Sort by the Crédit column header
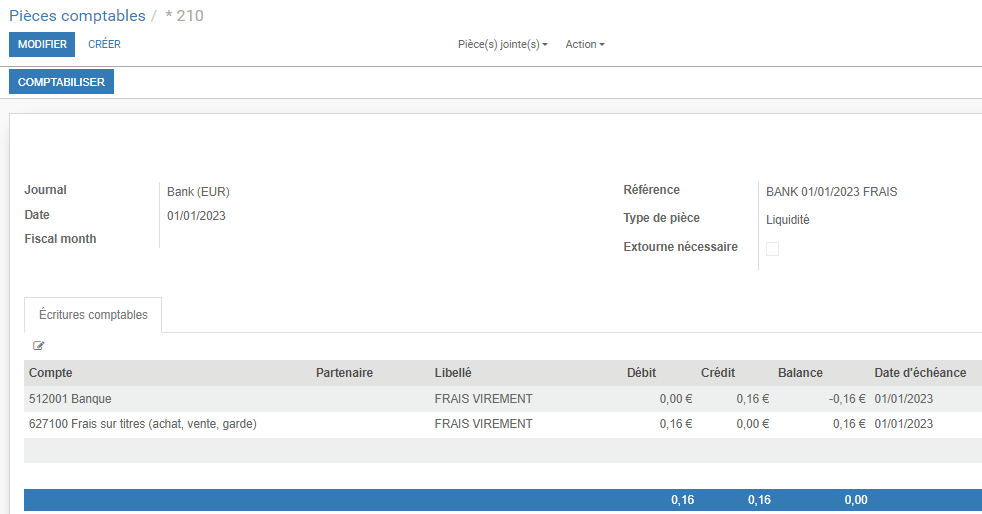Screen dimensions: 982x514 [x=718, y=373]
